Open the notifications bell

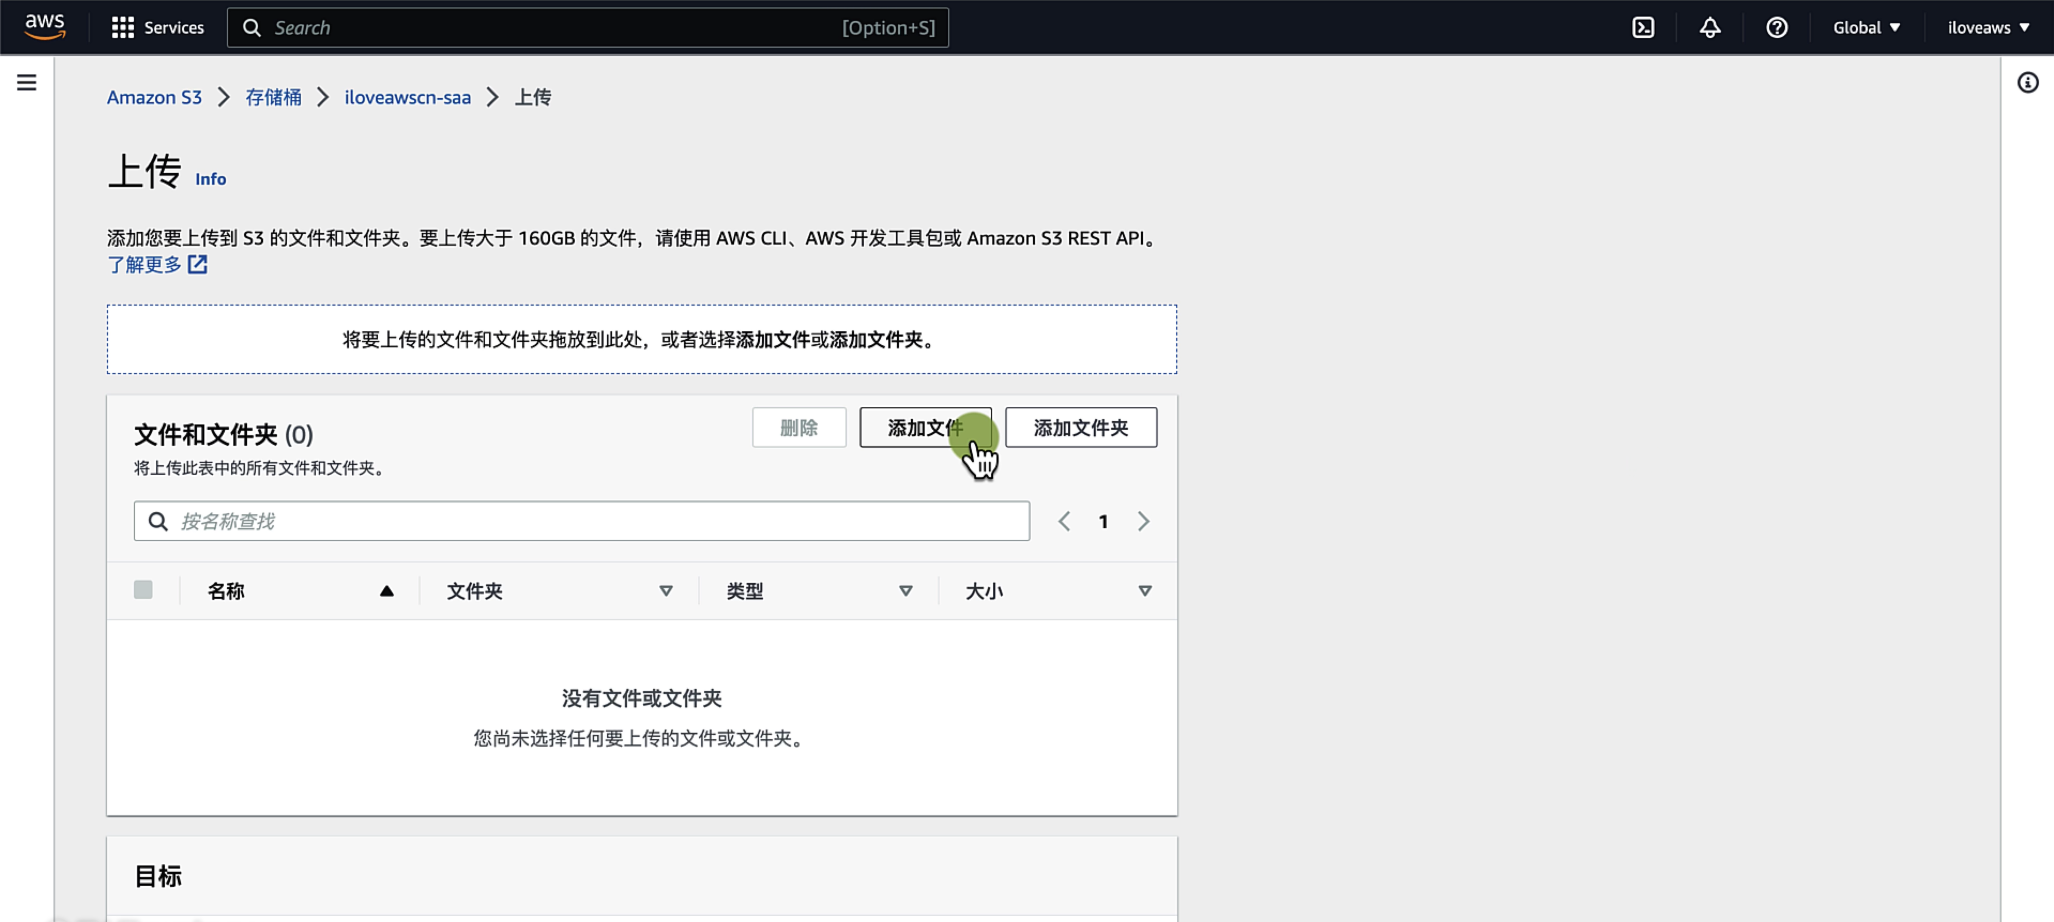(x=1710, y=27)
